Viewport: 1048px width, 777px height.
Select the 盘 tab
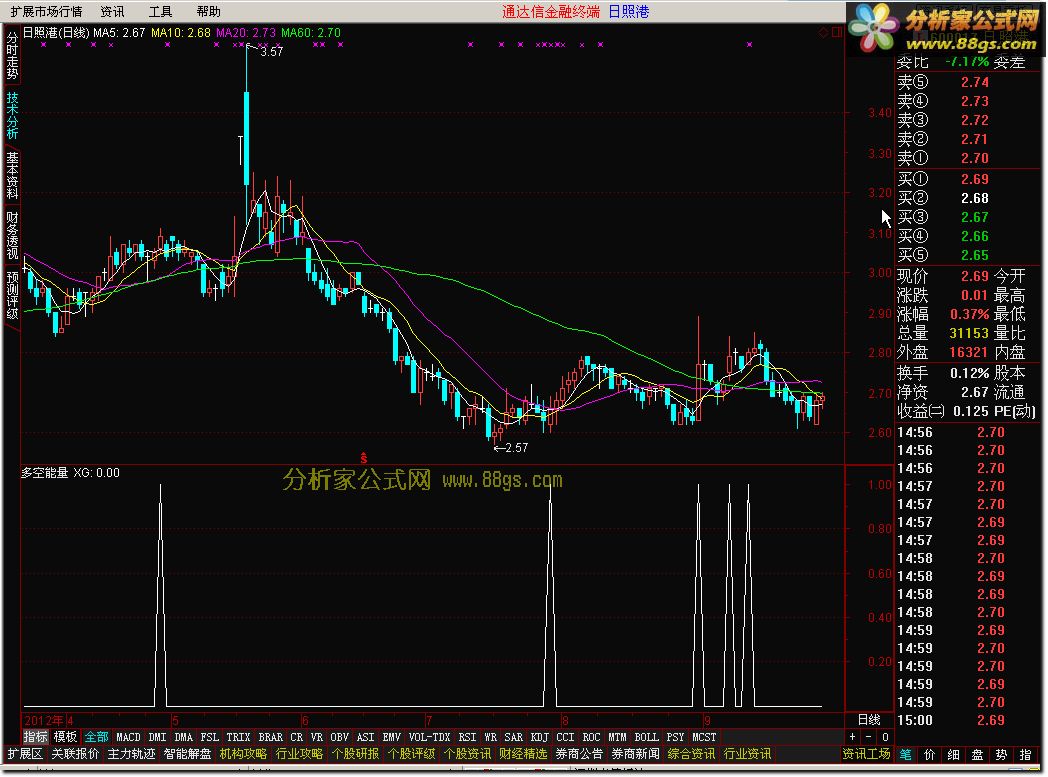(977, 754)
